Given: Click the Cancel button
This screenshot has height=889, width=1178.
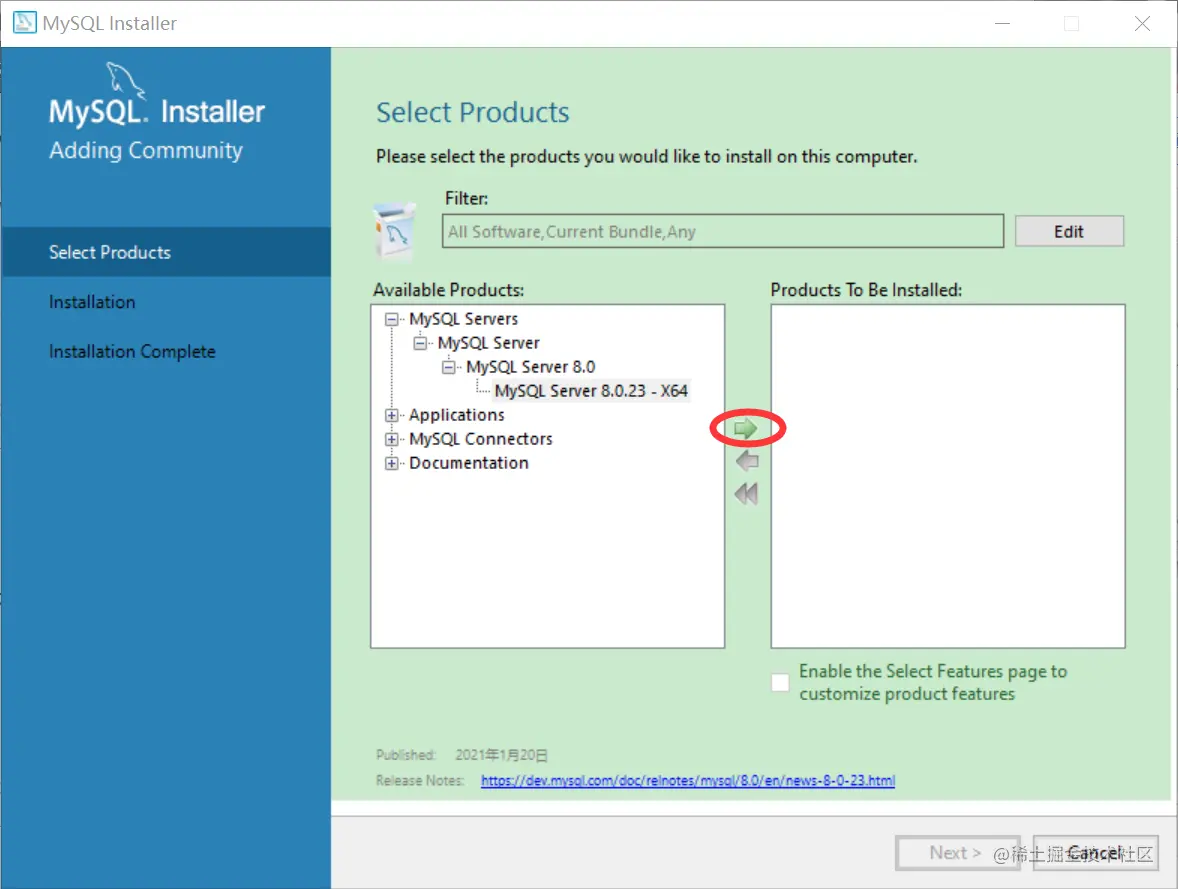Looking at the screenshot, I should pos(1095,853).
